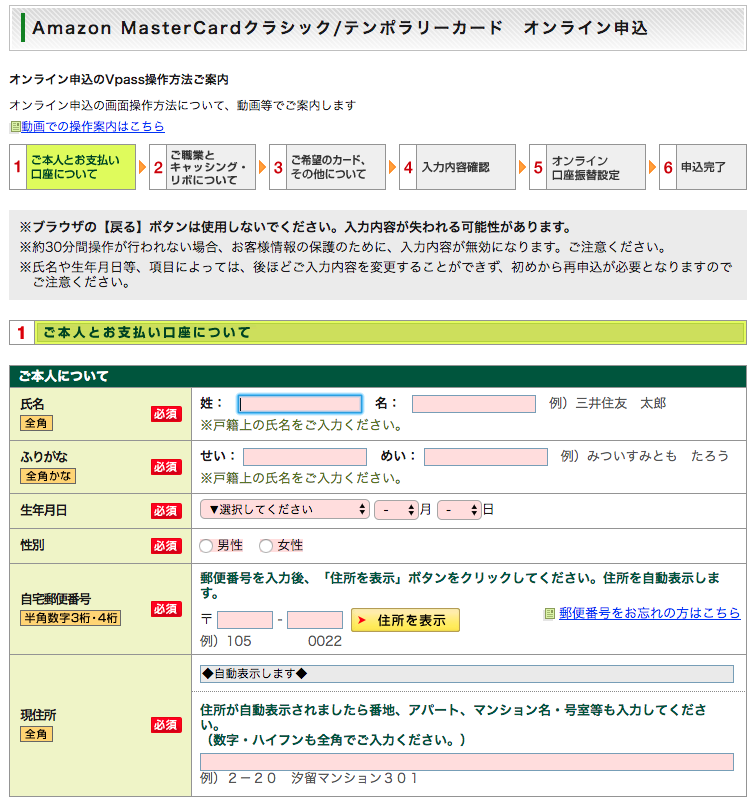The image size is (756, 797).
Task: Click the document icon beside the postal code help link
Action: (549, 614)
